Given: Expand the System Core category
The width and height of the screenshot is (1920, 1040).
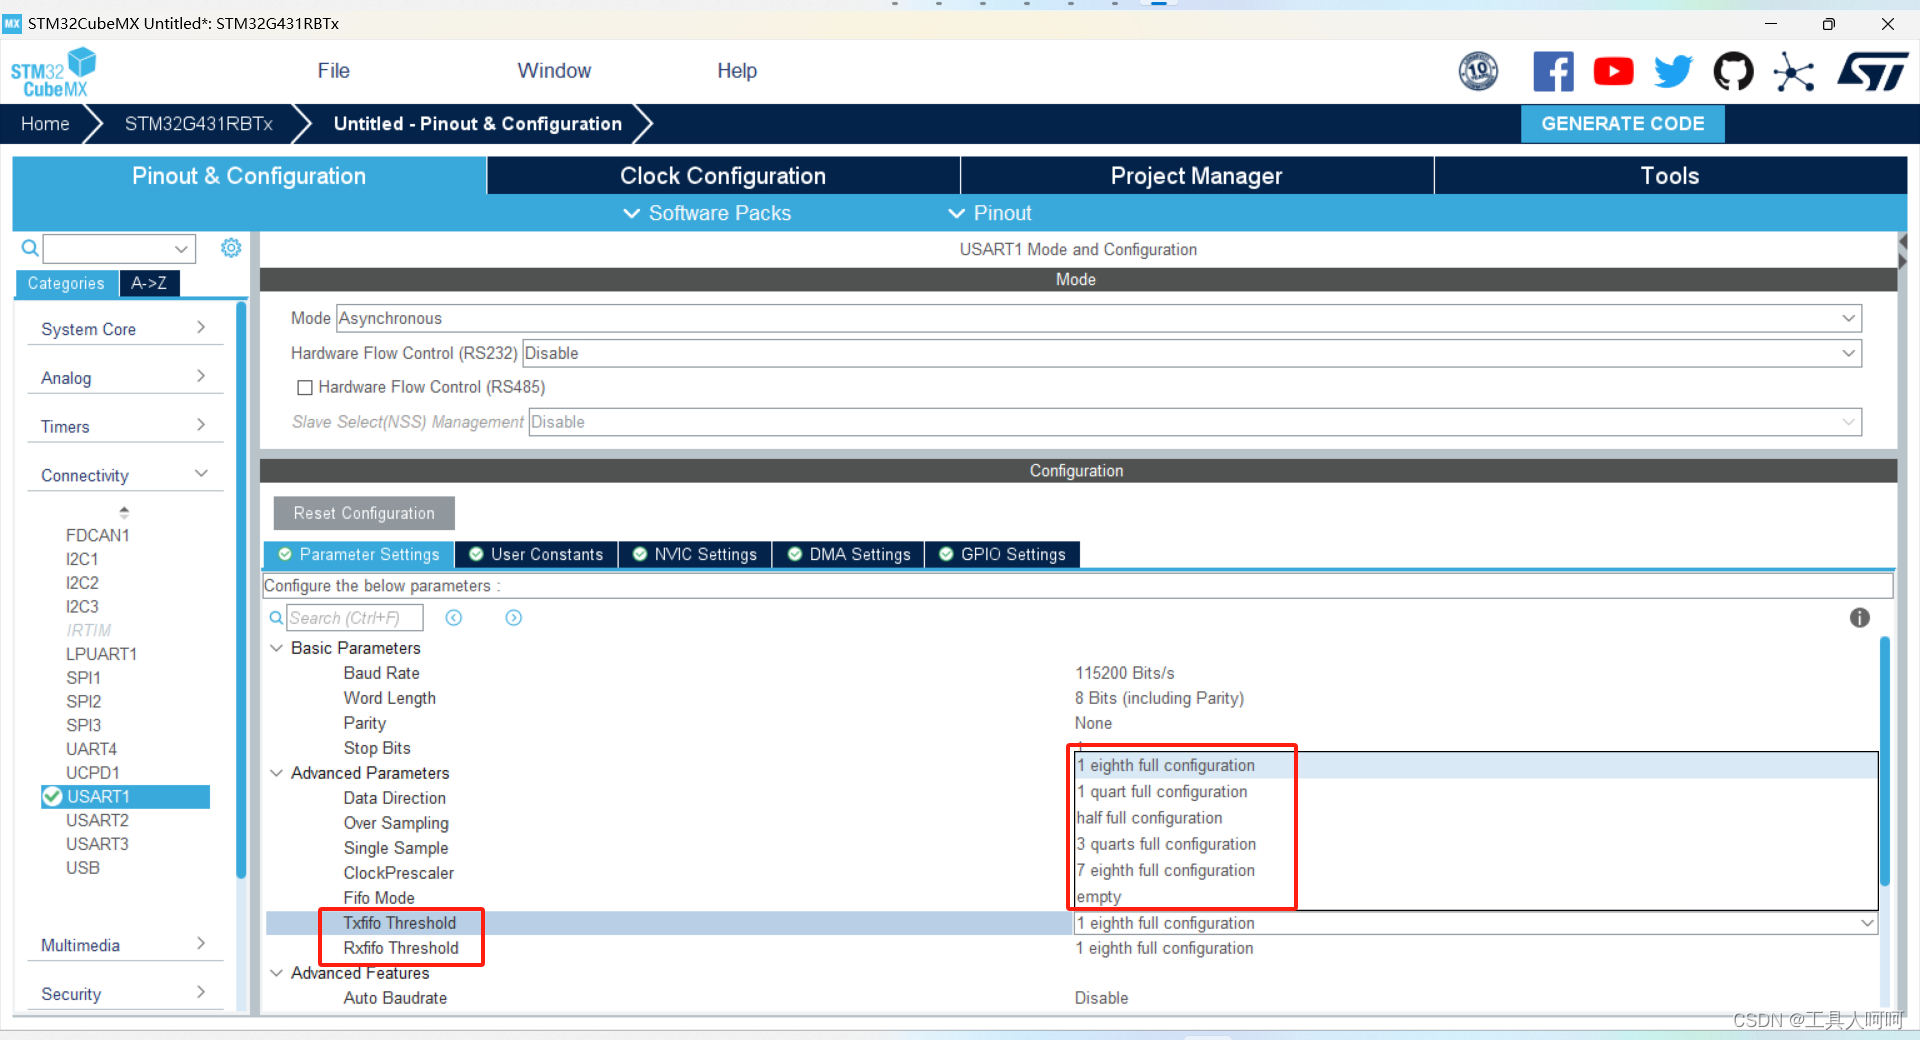Looking at the screenshot, I should point(123,329).
